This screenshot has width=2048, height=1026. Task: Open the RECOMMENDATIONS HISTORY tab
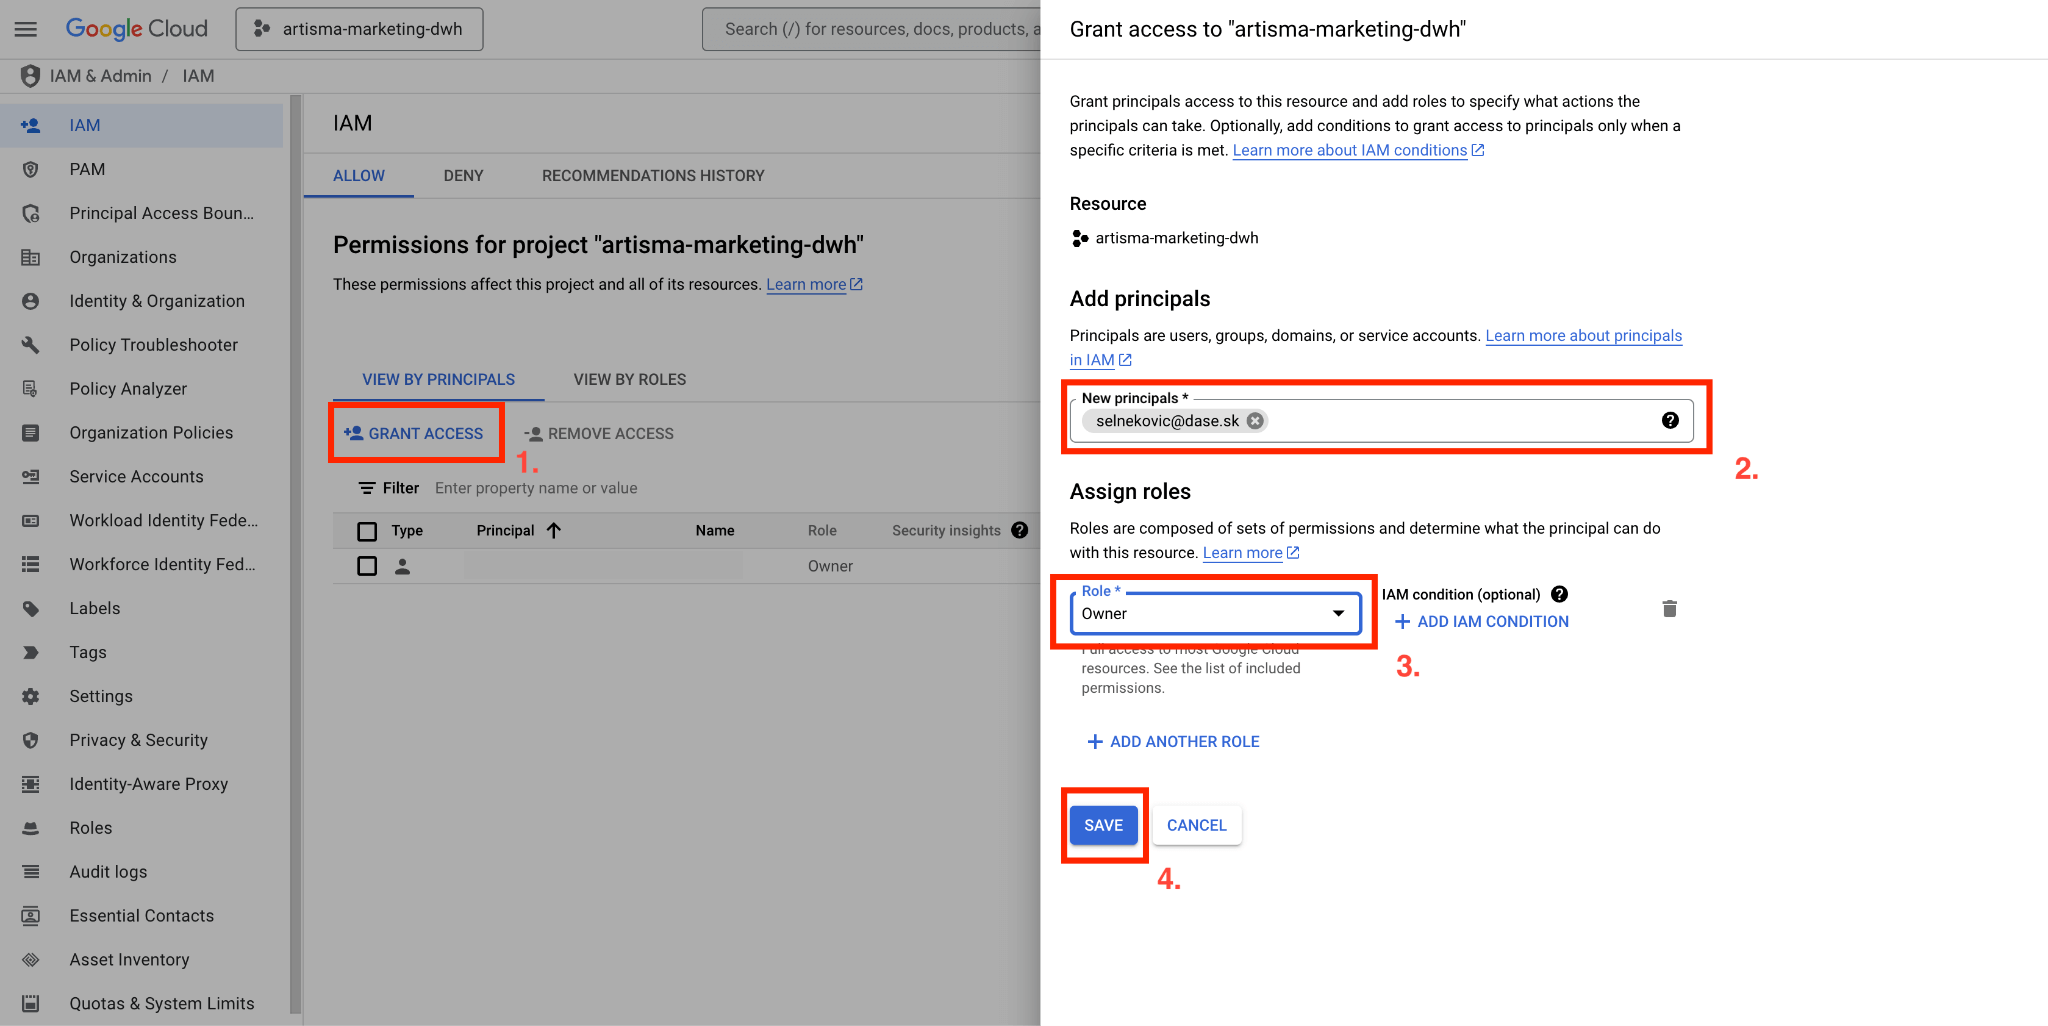tap(653, 176)
